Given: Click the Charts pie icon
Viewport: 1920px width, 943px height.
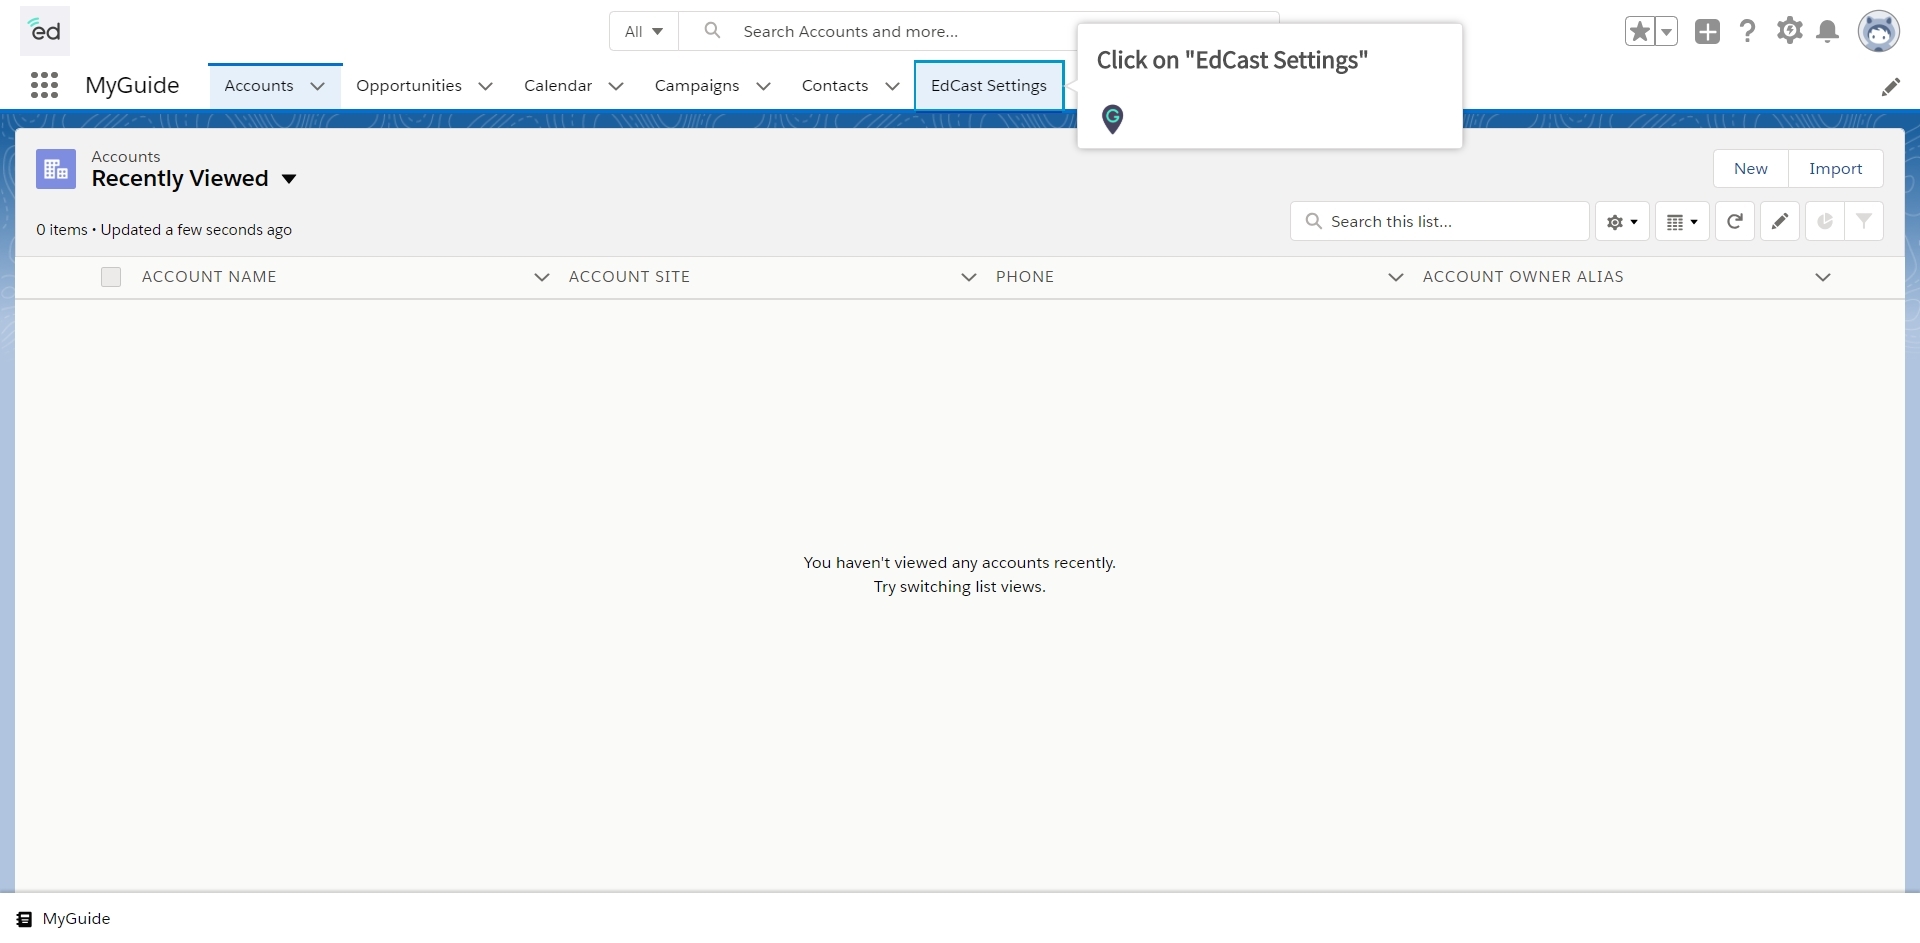Looking at the screenshot, I should coord(1825,221).
